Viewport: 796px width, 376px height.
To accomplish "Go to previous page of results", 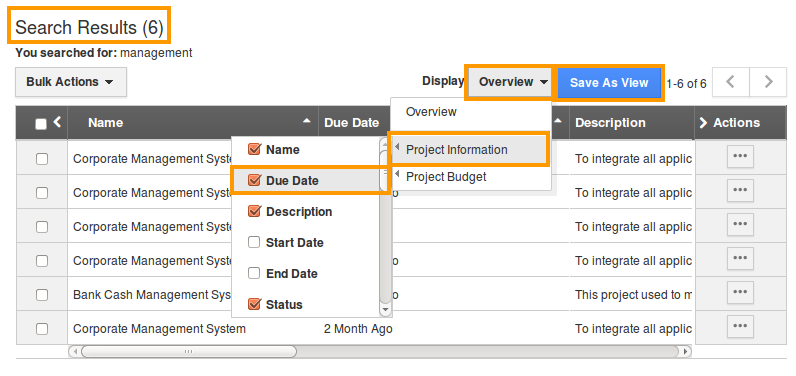I will tap(731, 82).
